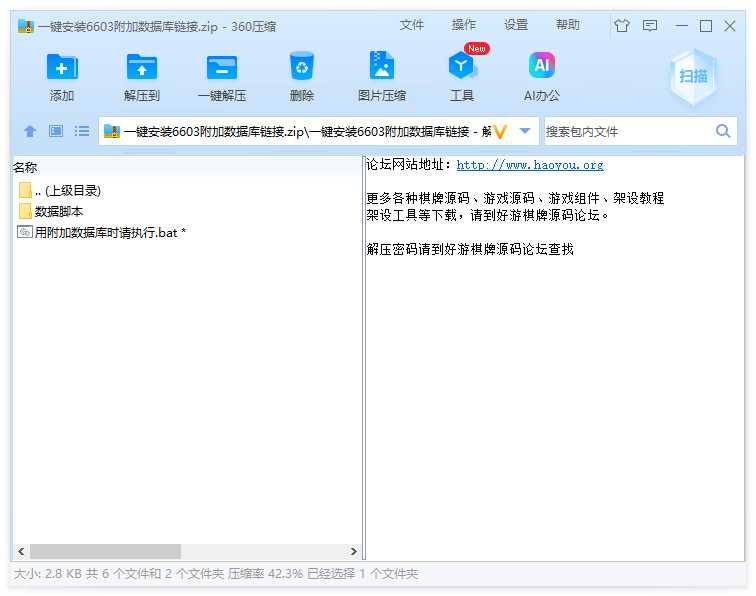Open the 操作 menu
This screenshot has height=596, width=756.
pos(463,25)
